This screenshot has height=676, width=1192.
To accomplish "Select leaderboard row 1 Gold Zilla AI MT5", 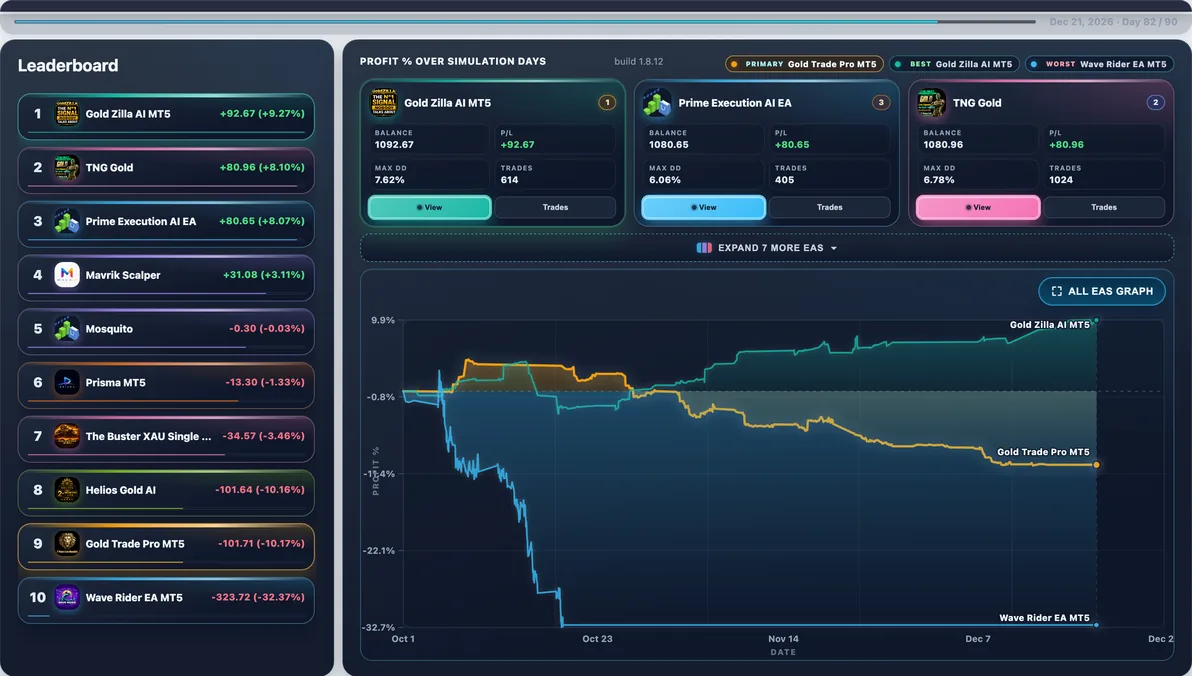I will (x=166, y=116).
